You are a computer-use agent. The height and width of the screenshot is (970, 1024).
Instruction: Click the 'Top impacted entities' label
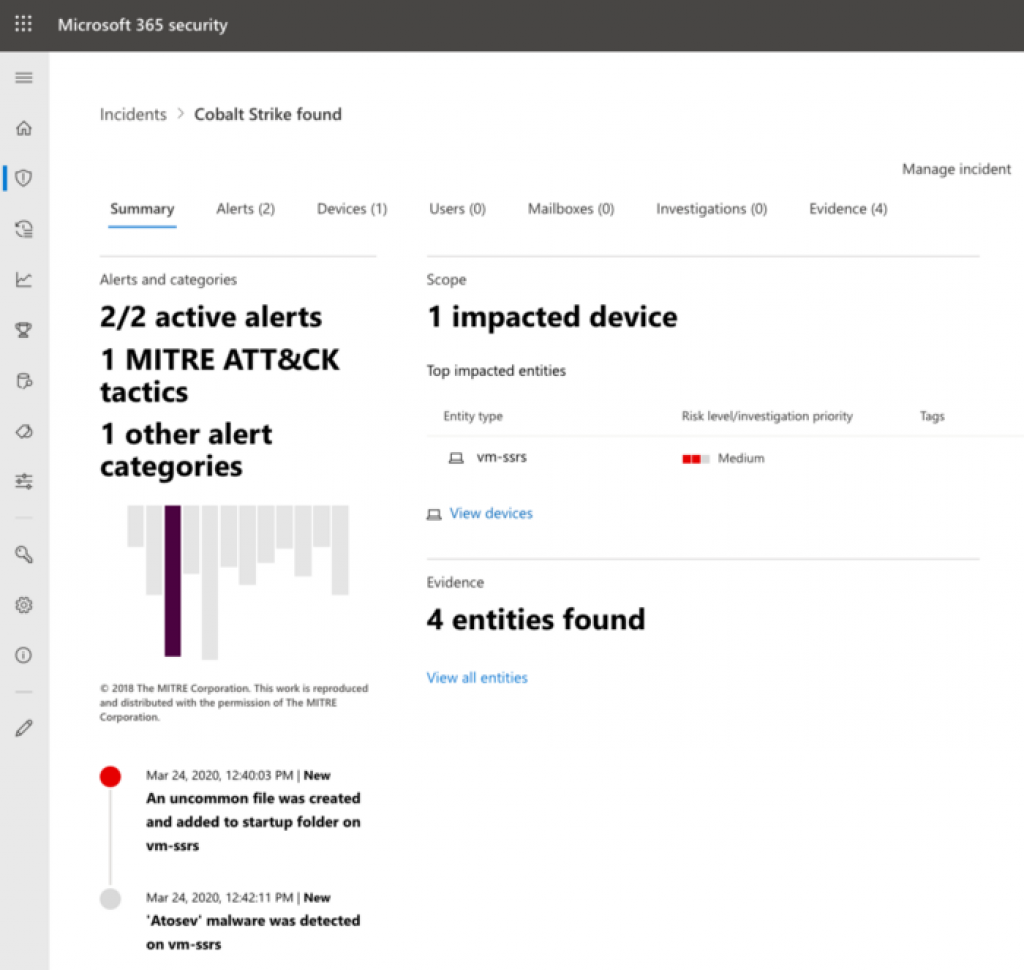click(496, 371)
